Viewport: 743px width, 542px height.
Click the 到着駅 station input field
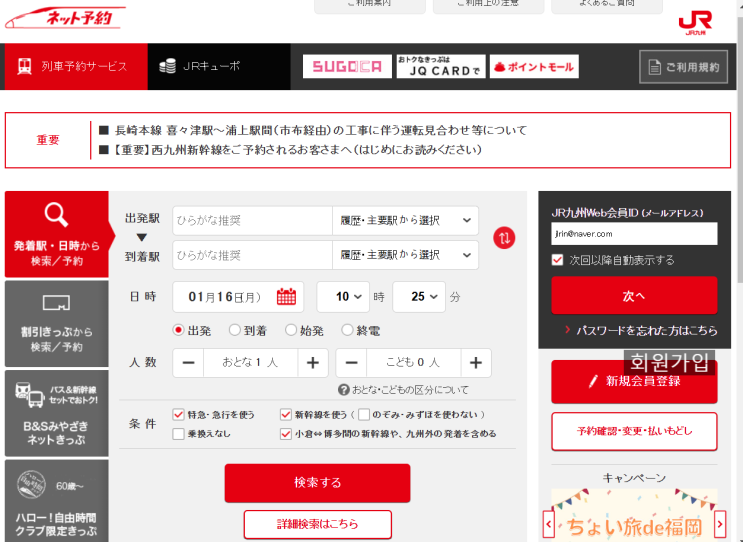[x=253, y=255]
